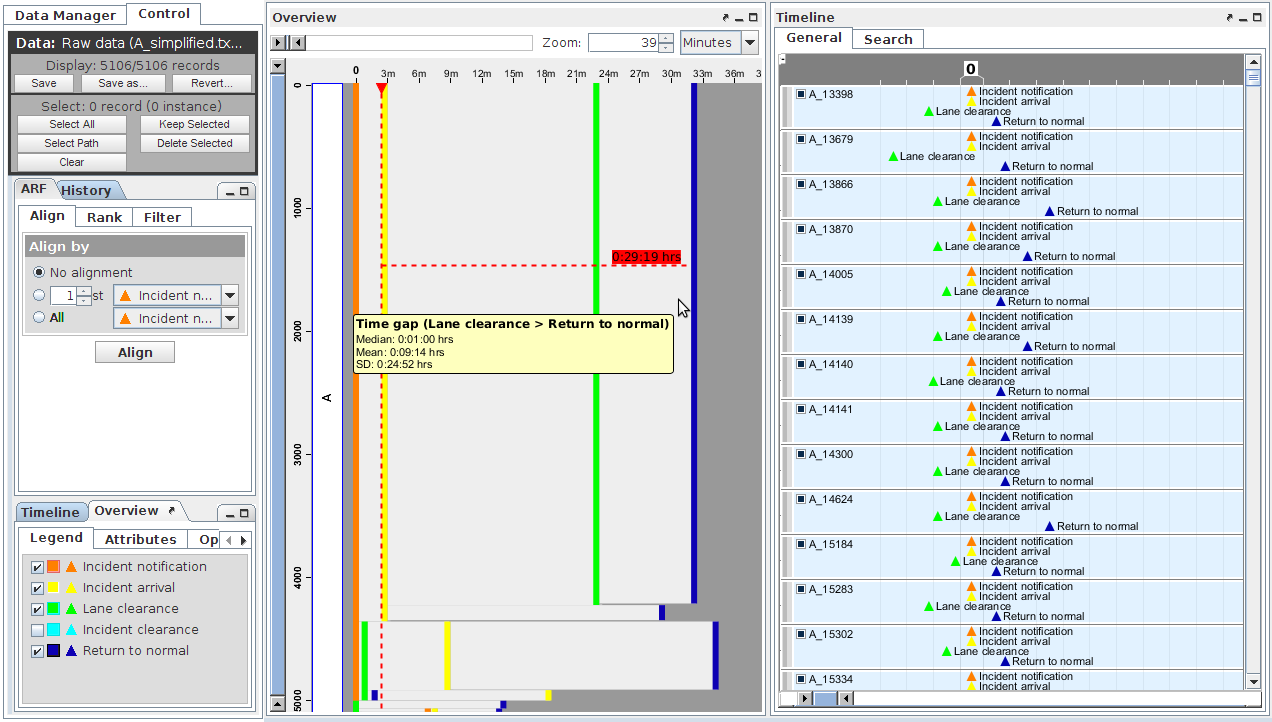Click the square icon beside record A_13398
The image size is (1272, 722).
point(801,94)
